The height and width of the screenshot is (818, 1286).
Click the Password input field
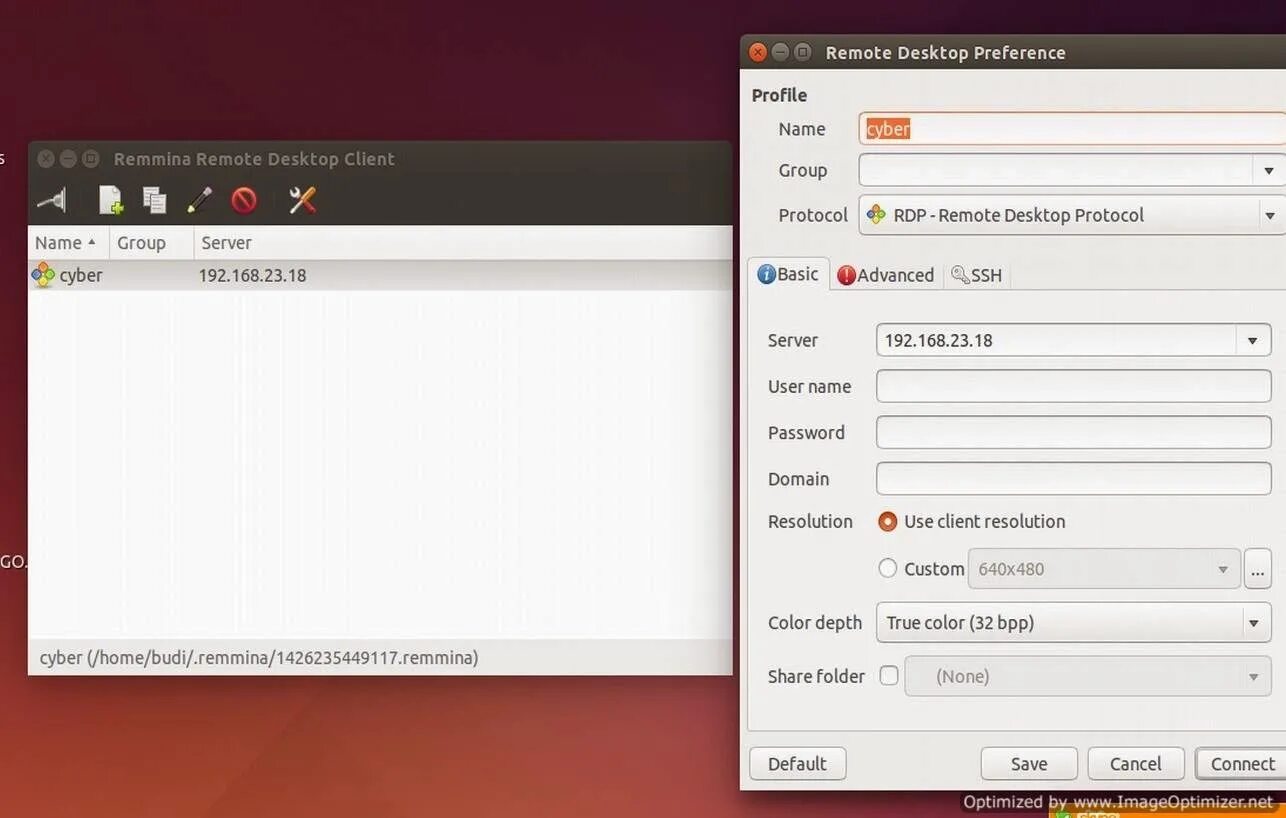tap(1073, 432)
